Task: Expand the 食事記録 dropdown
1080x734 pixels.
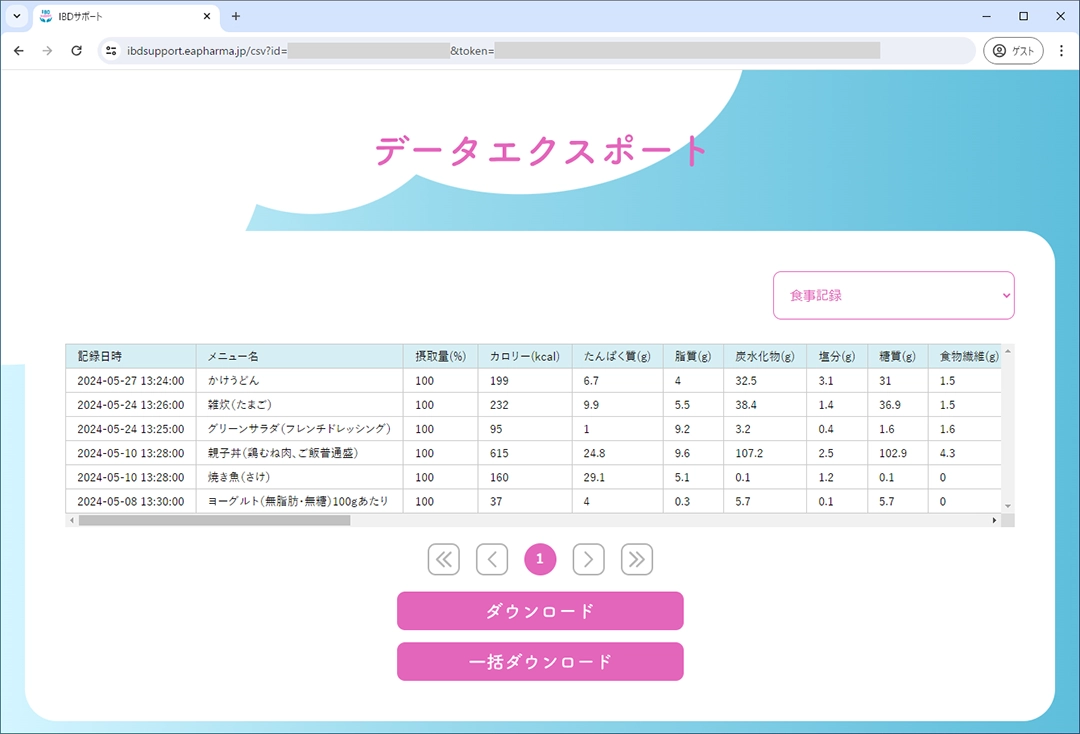Action: tap(893, 295)
